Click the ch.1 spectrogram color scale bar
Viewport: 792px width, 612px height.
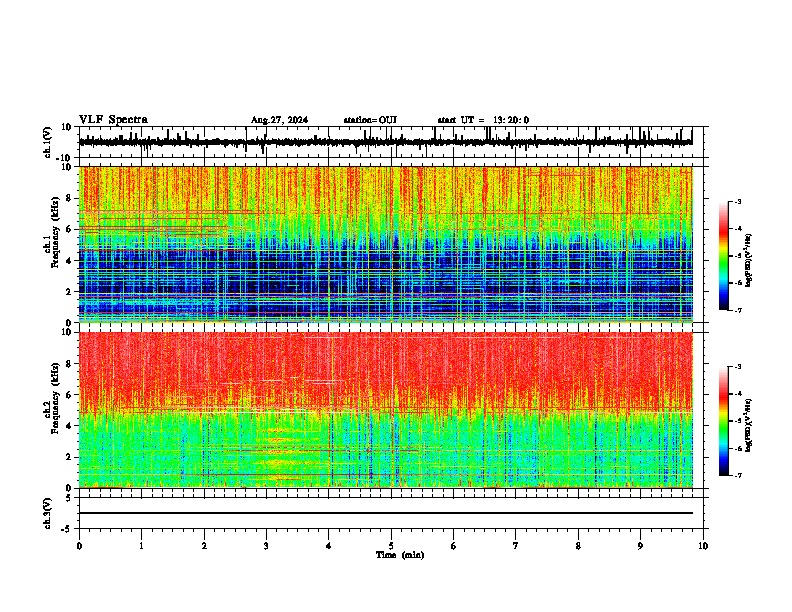pyautogui.click(x=723, y=256)
